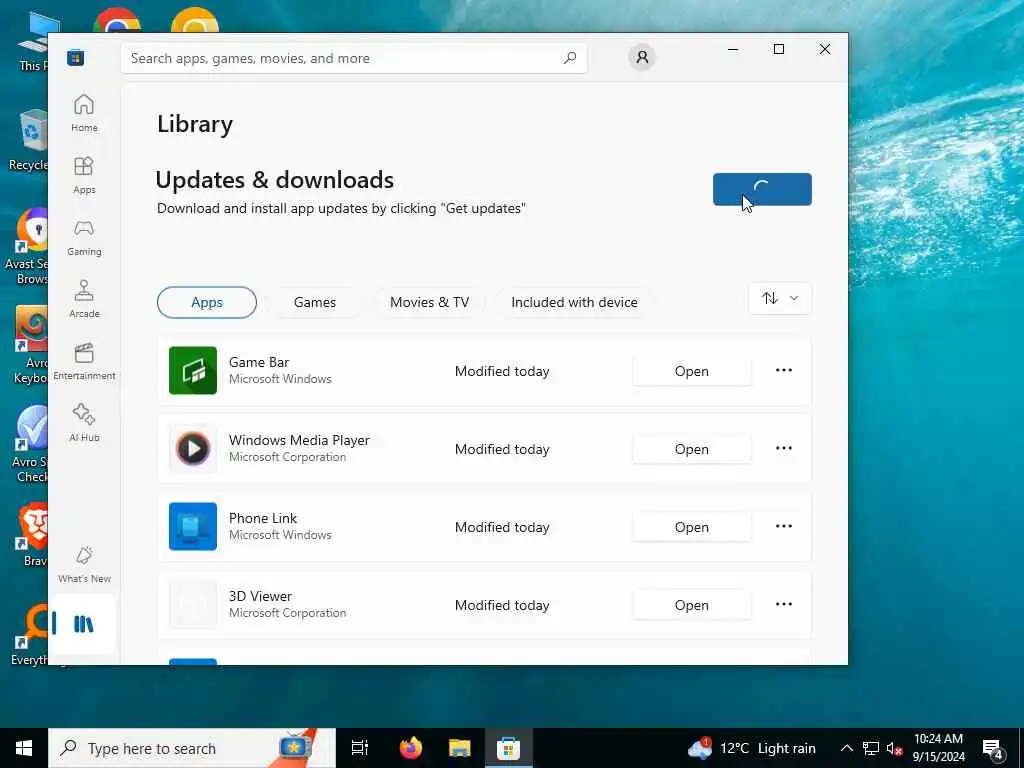Show hidden system tray icons
This screenshot has height=768, width=1024.
(846, 748)
